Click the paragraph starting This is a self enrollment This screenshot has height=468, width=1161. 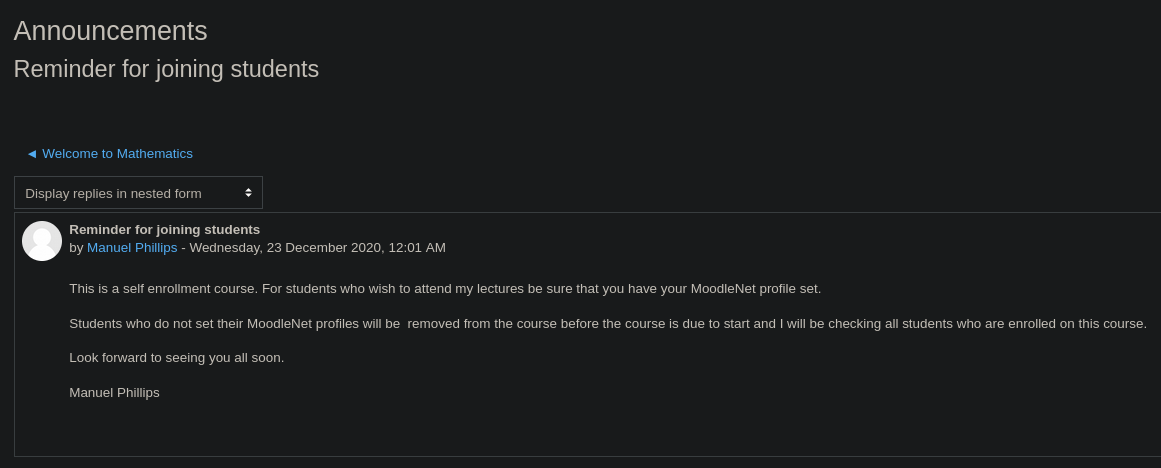(445, 289)
